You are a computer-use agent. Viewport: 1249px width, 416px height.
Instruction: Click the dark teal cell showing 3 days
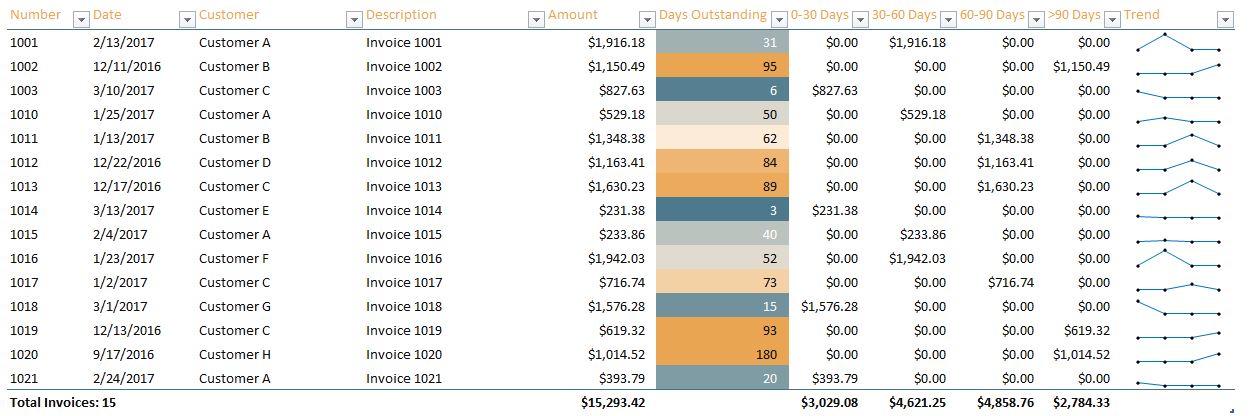click(x=724, y=211)
